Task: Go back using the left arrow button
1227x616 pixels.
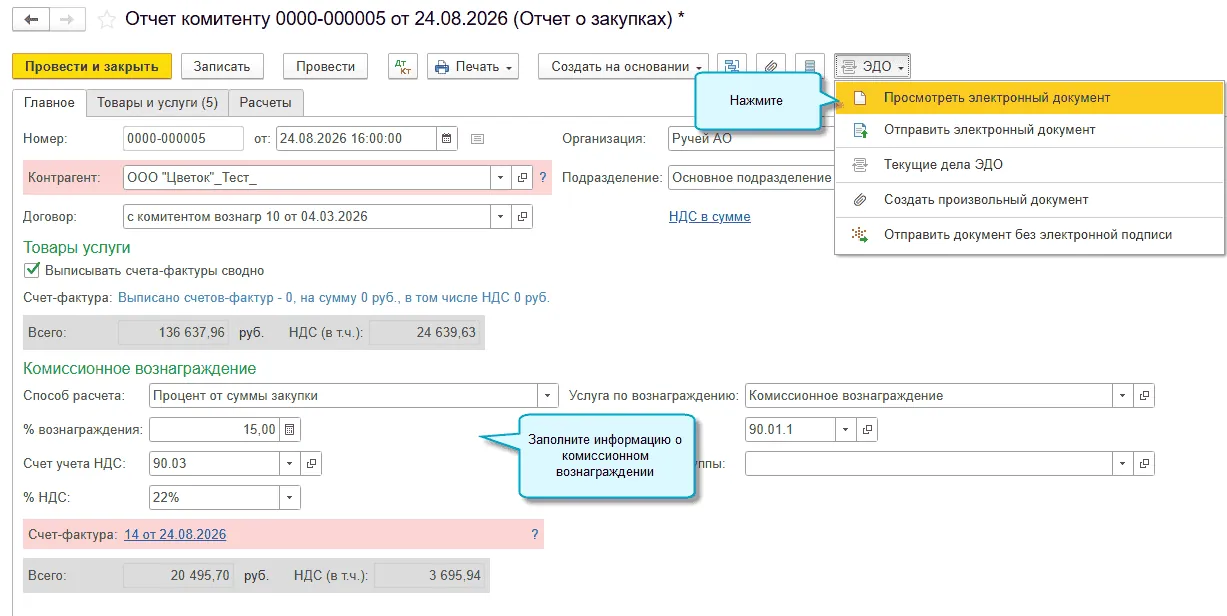Action: (x=30, y=20)
